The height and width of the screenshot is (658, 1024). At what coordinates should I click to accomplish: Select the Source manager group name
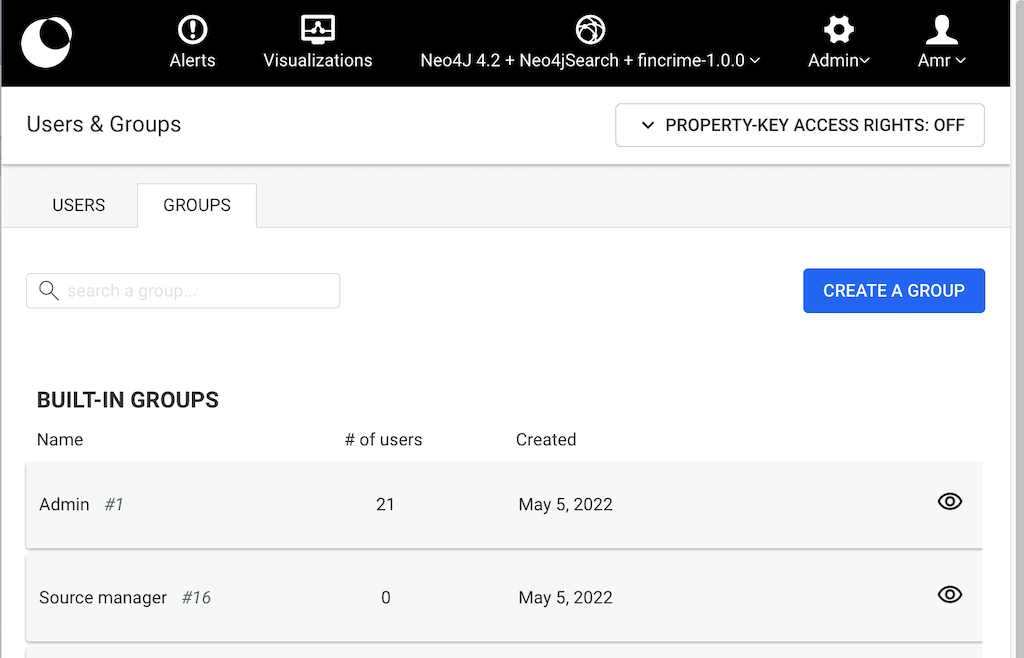103,598
